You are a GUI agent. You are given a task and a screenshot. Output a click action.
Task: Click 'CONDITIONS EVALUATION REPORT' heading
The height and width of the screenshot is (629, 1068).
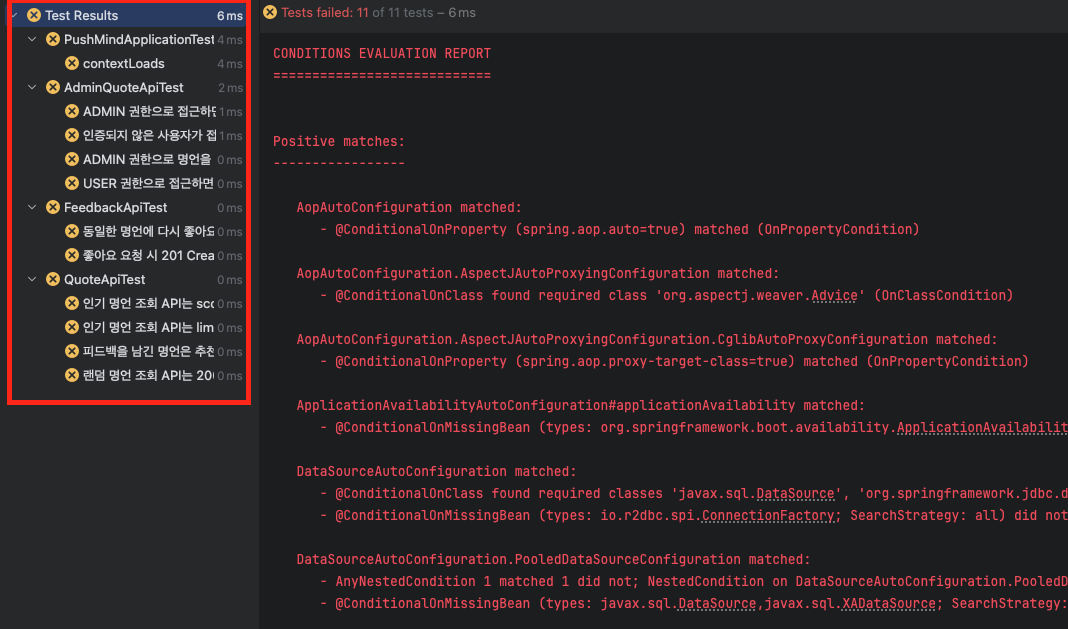381,53
